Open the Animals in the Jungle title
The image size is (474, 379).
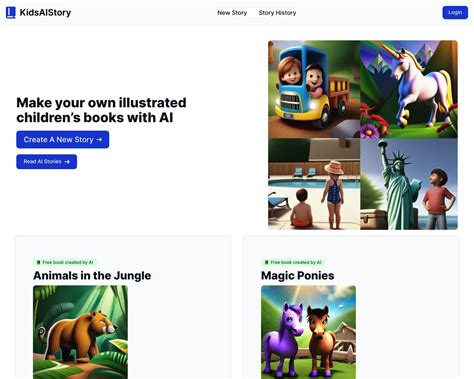pyautogui.click(x=92, y=276)
